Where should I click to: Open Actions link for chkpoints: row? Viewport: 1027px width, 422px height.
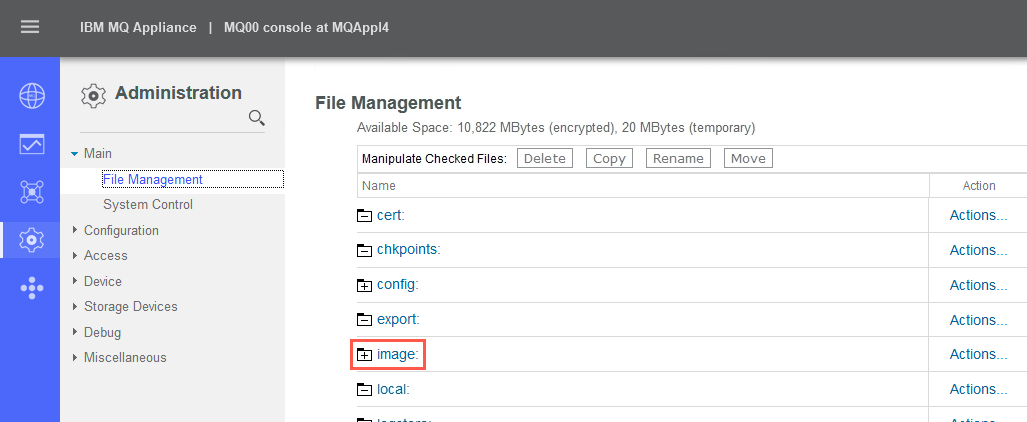[979, 250]
